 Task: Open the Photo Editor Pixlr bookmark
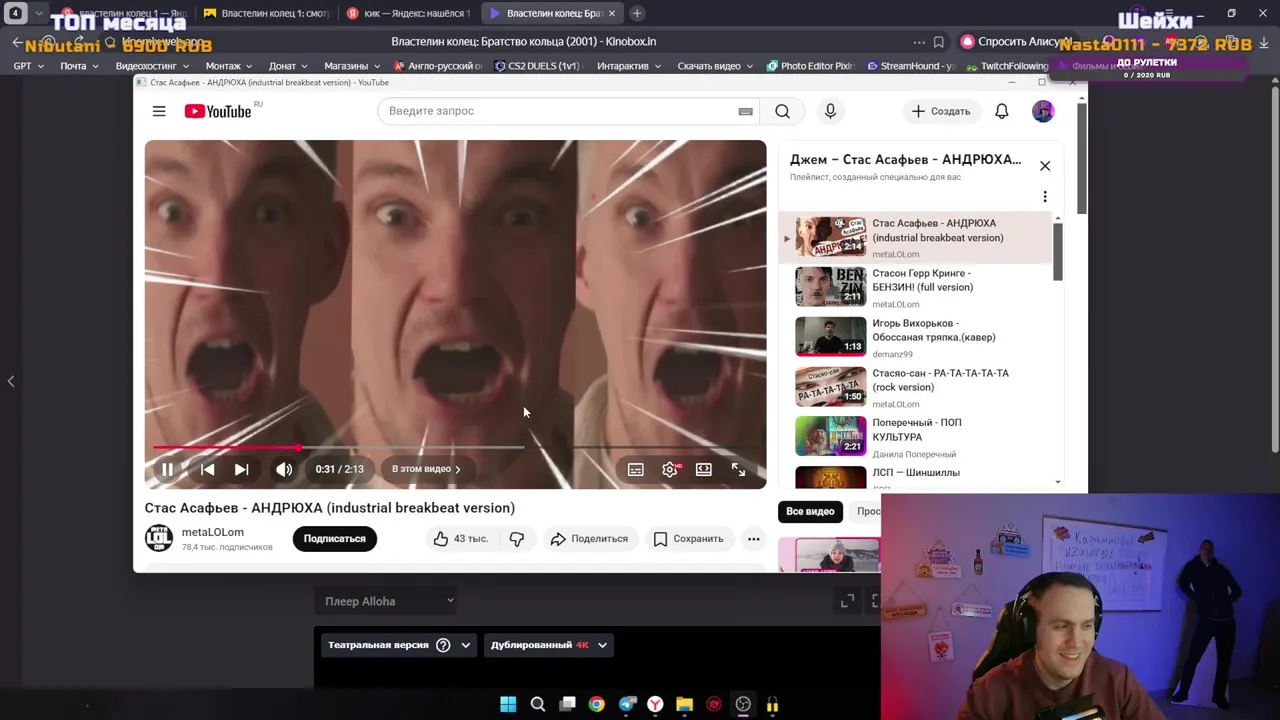(x=810, y=66)
